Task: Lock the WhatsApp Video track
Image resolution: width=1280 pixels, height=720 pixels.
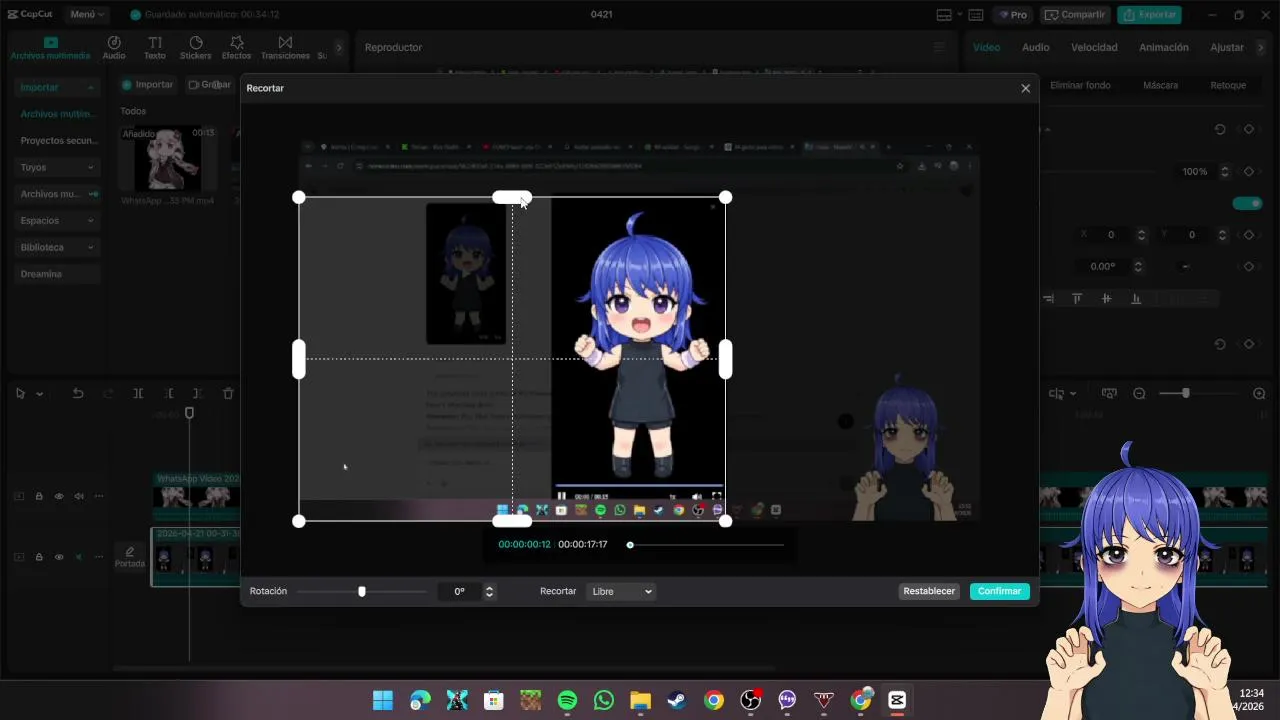Action: pyautogui.click(x=39, y=496)
